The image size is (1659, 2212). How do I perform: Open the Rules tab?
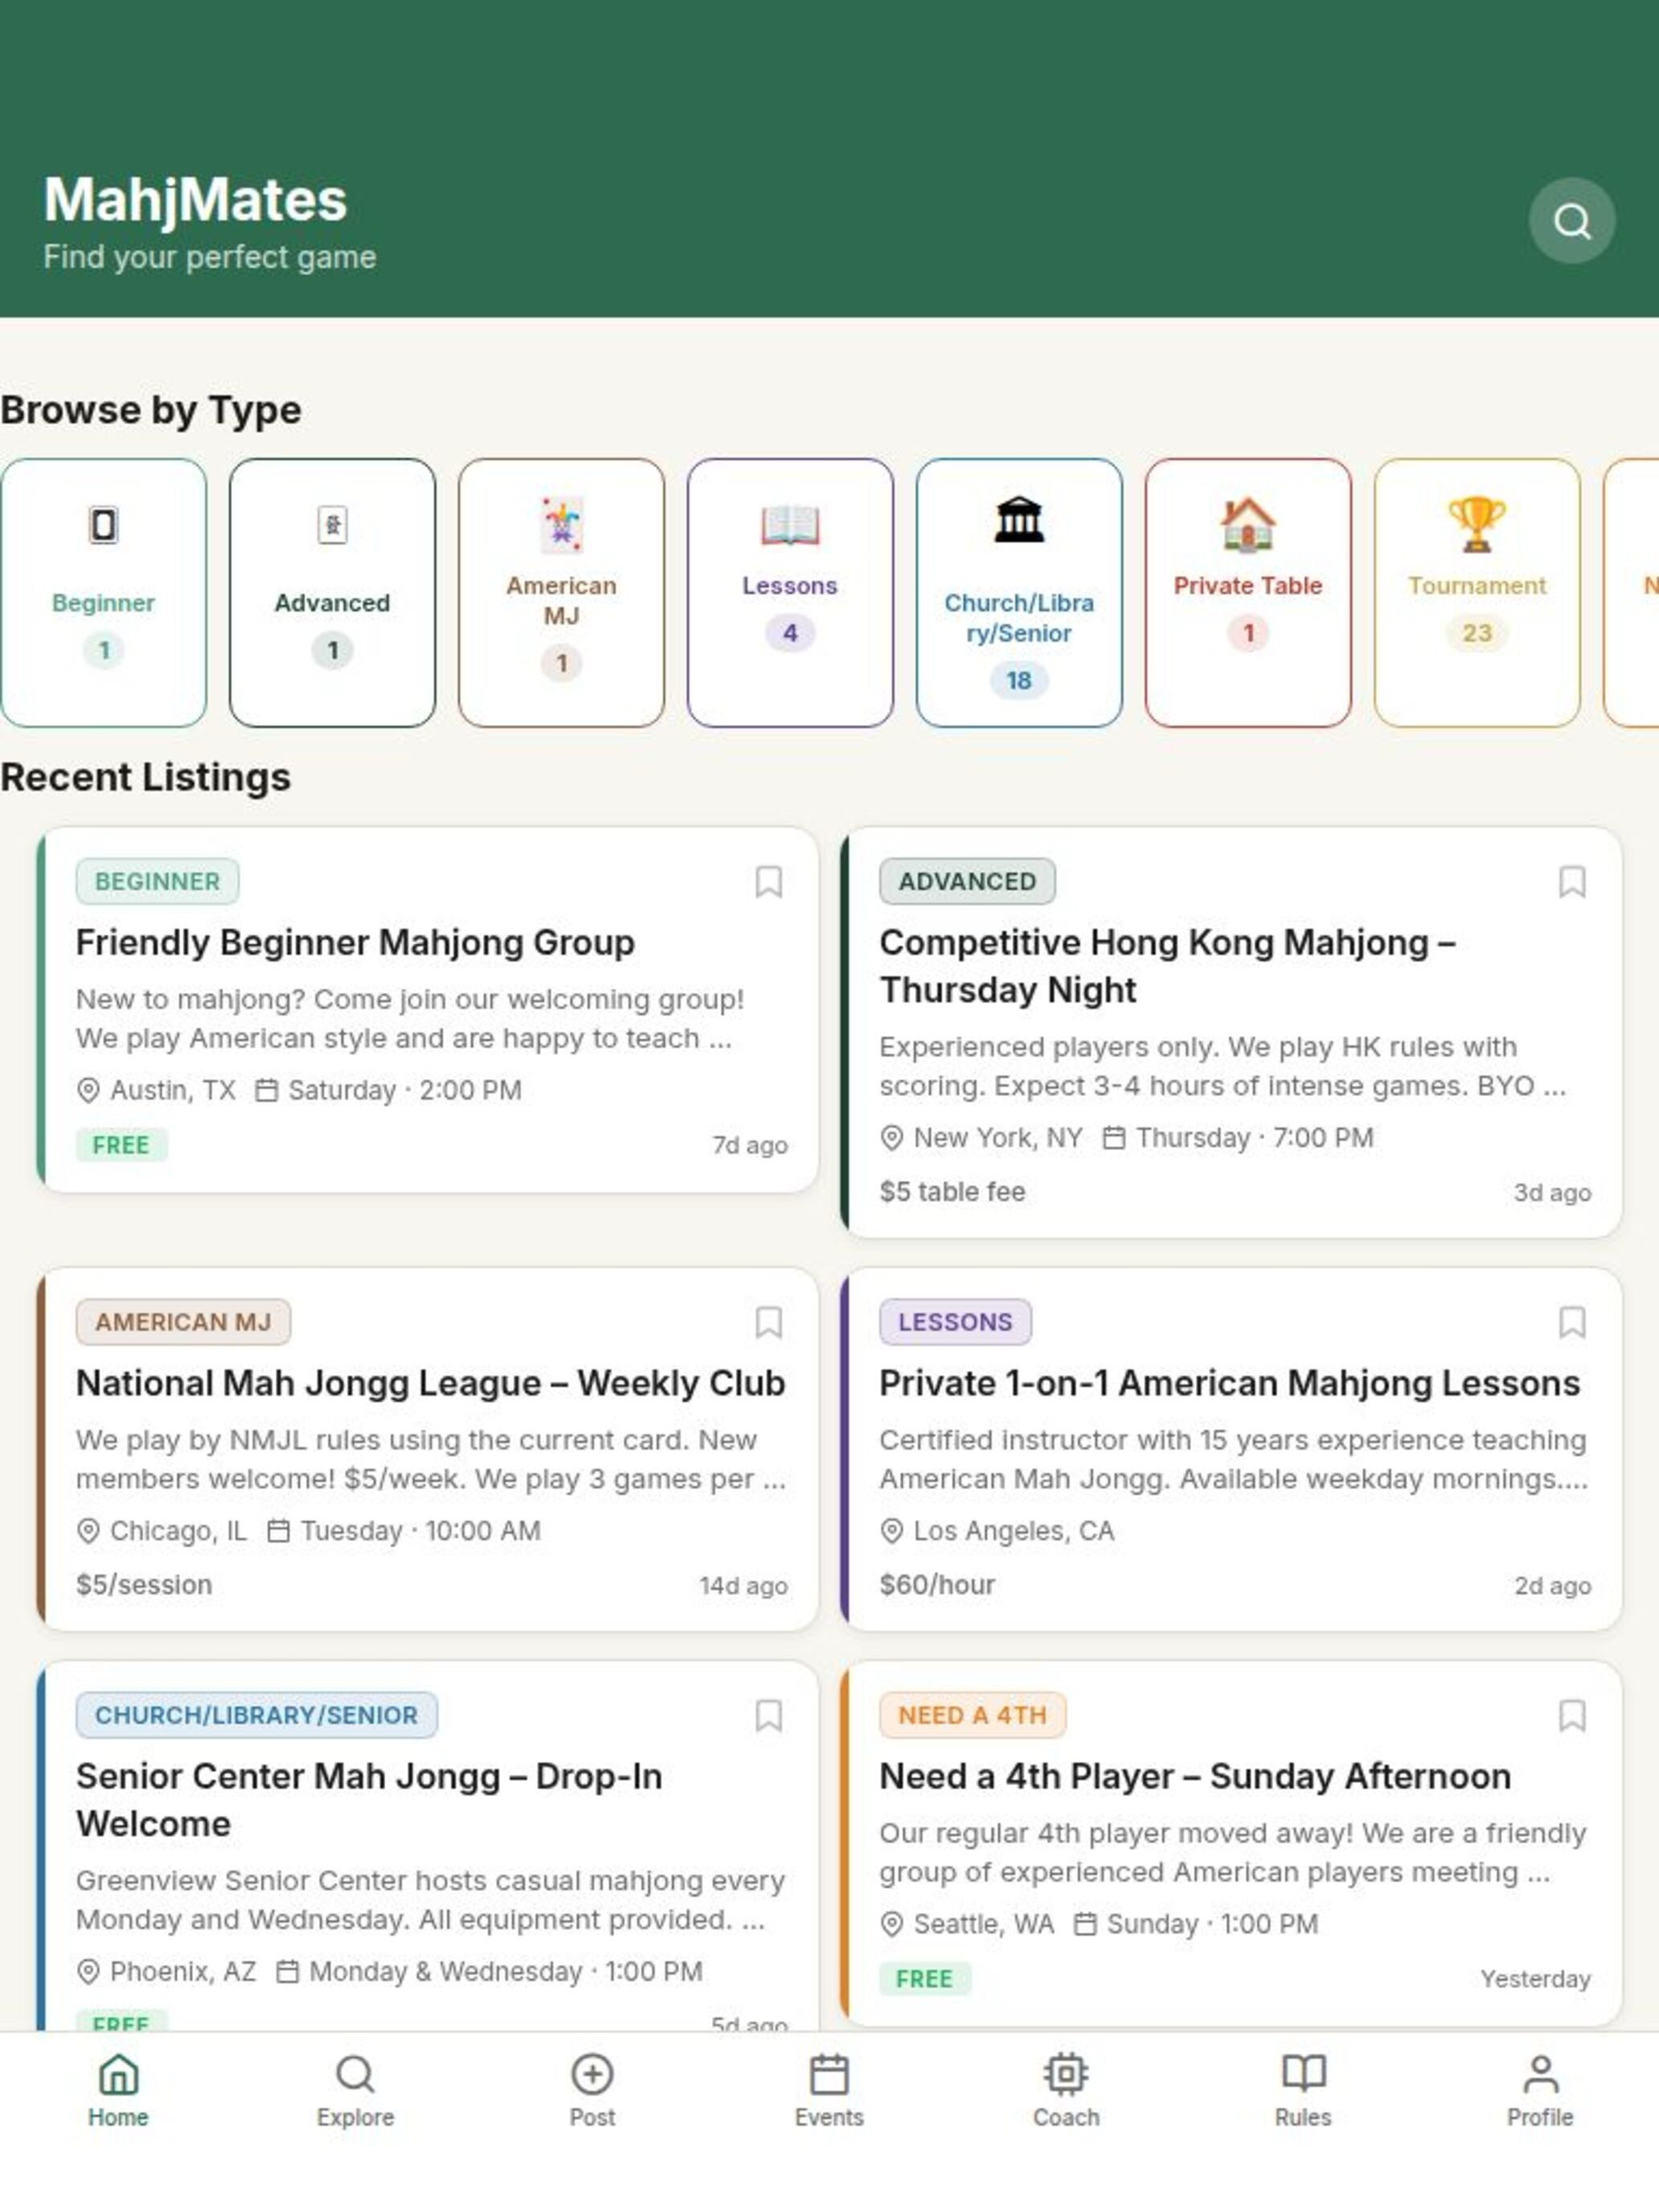click(x=1303, y=2090)
